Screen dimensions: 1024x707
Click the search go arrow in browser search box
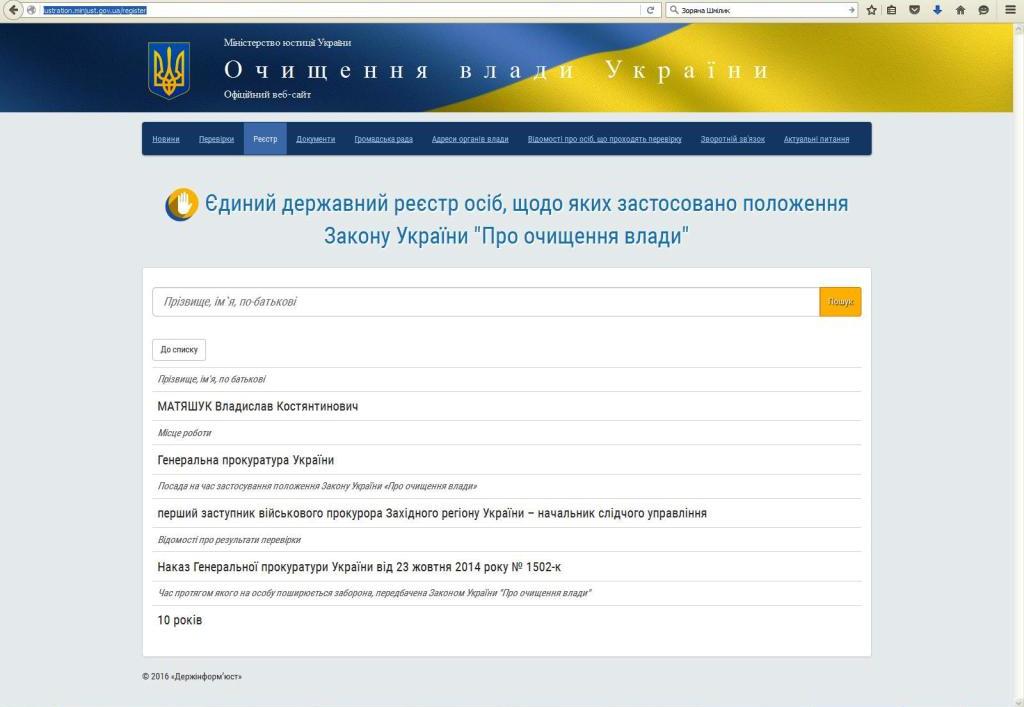(x=851, y=10)
